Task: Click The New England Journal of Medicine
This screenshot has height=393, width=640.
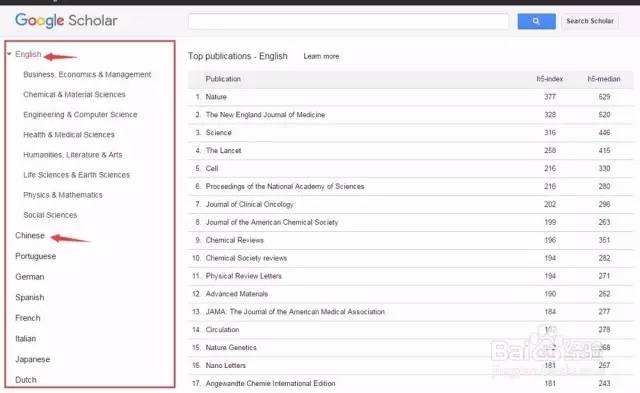Action: click(x=265, y=115)
